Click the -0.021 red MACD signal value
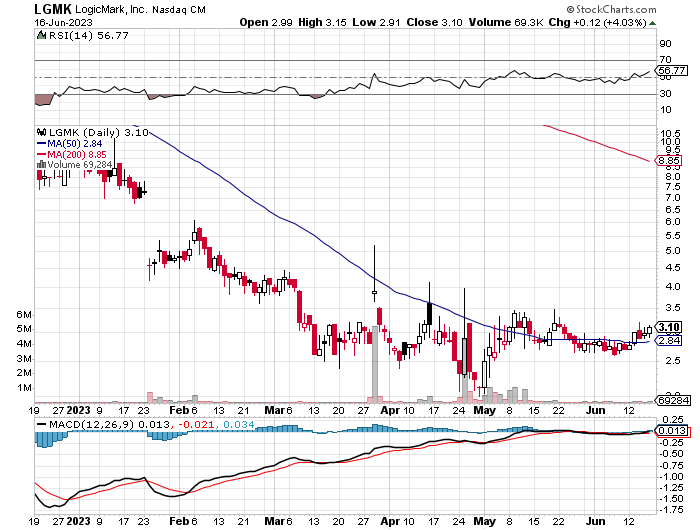Image resolution: width=700 pixels, height=530 pixels. (x=196, y=424)
